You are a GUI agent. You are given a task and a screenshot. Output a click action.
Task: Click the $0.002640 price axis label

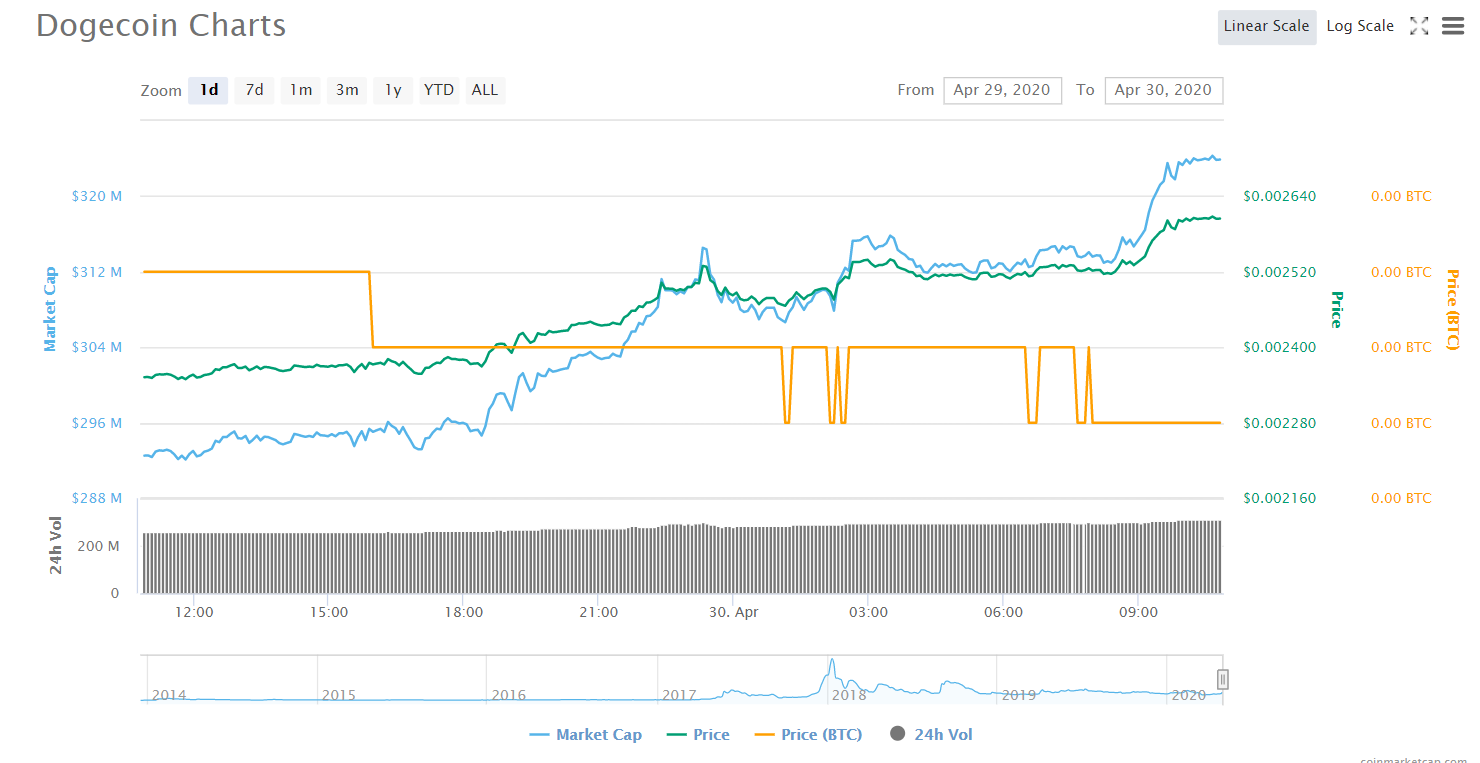pyautogui.click(x=1280, y=196)
